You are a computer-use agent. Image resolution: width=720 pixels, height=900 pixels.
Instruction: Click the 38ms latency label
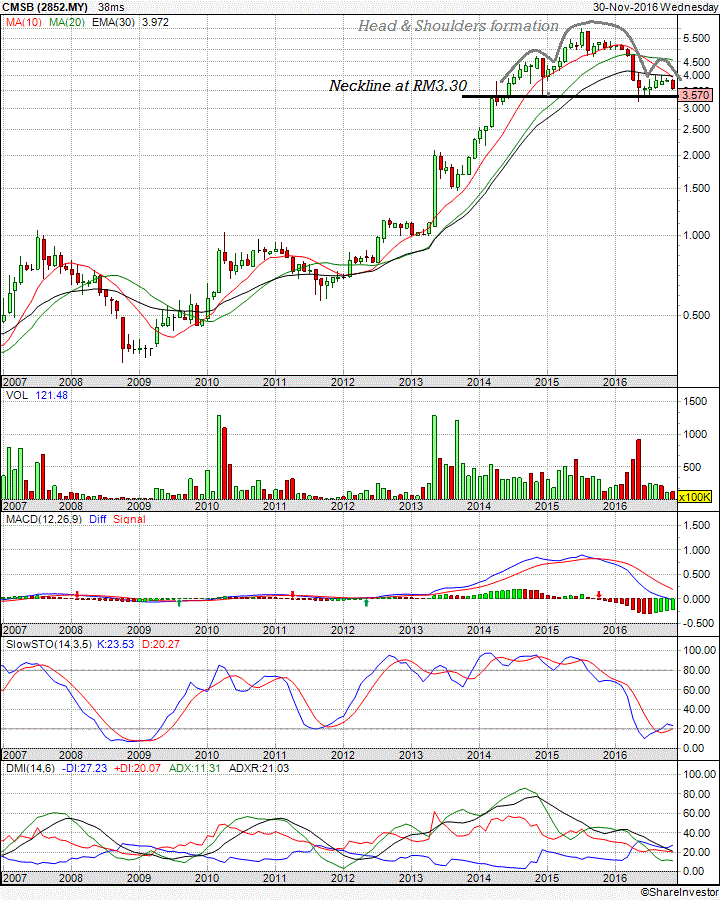tap(111, 7)
